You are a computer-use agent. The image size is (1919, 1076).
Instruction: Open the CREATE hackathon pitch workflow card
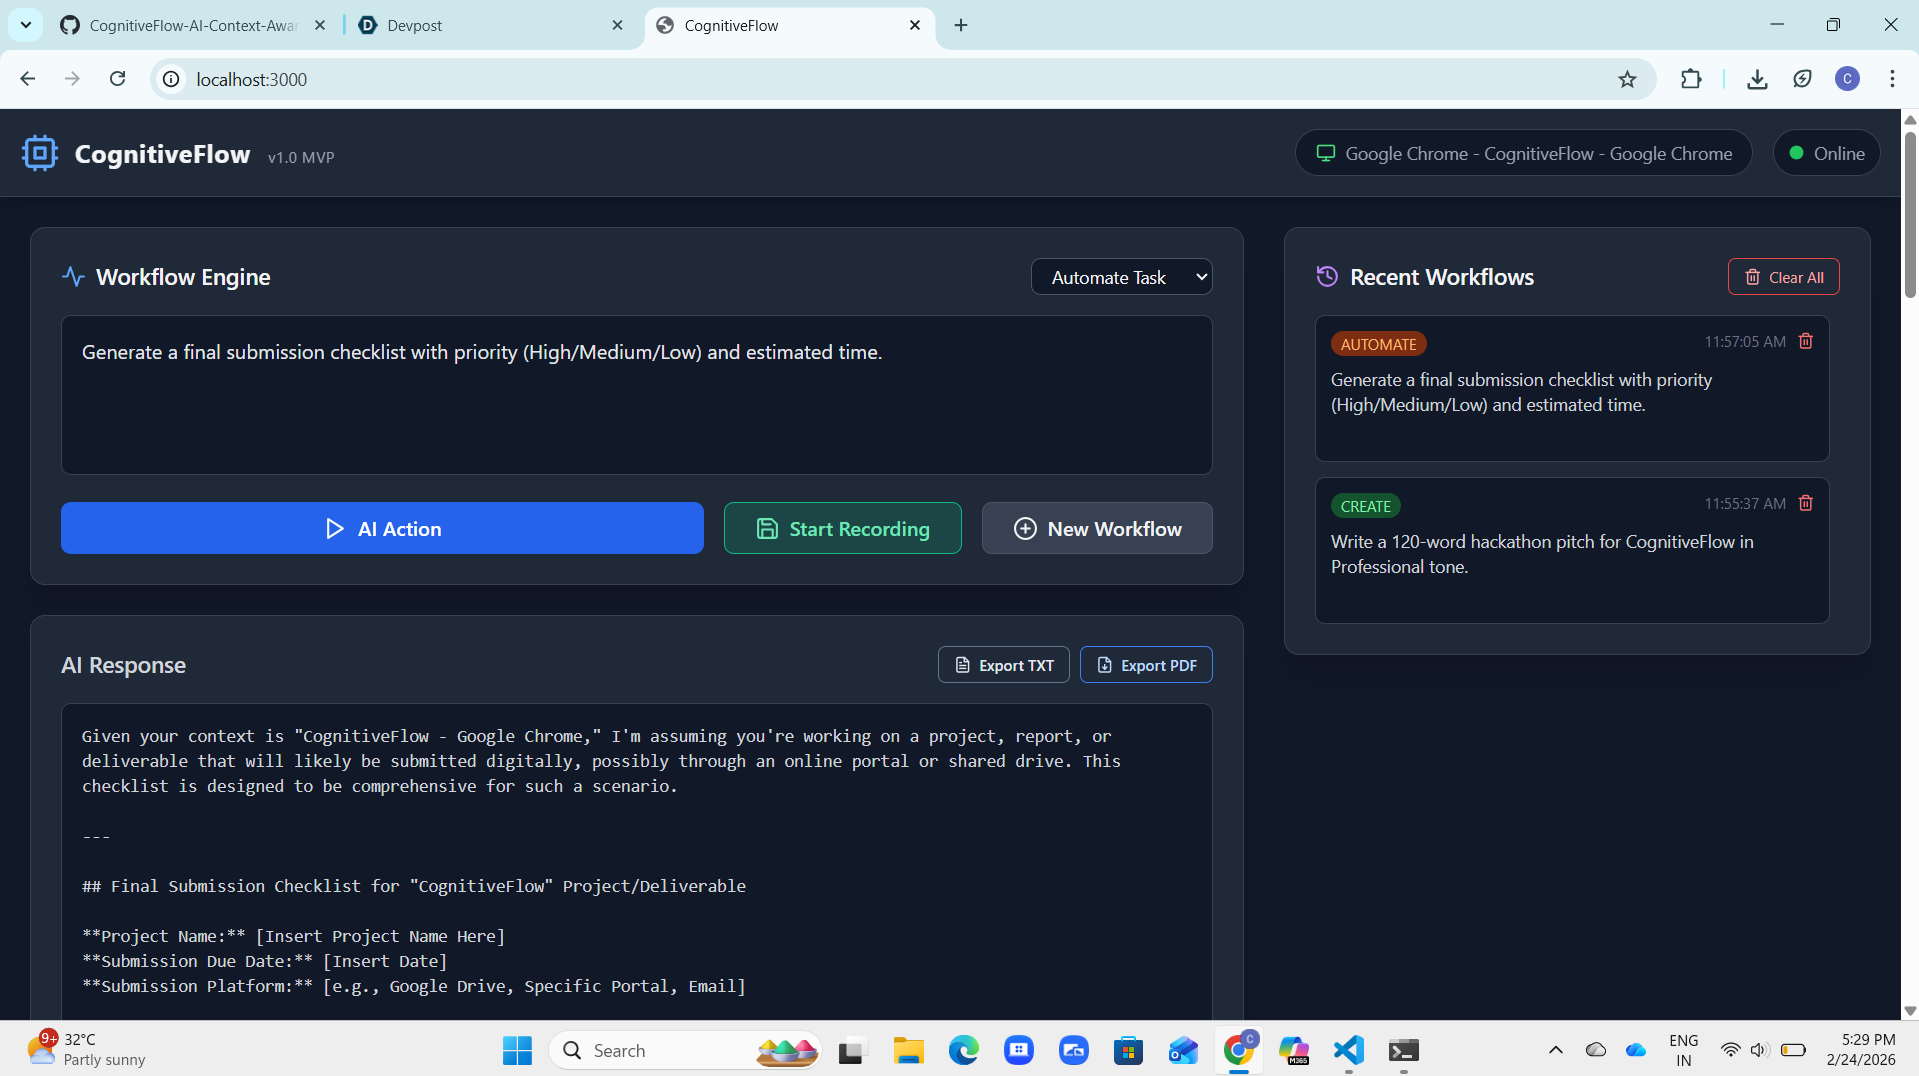[1572, 550]
